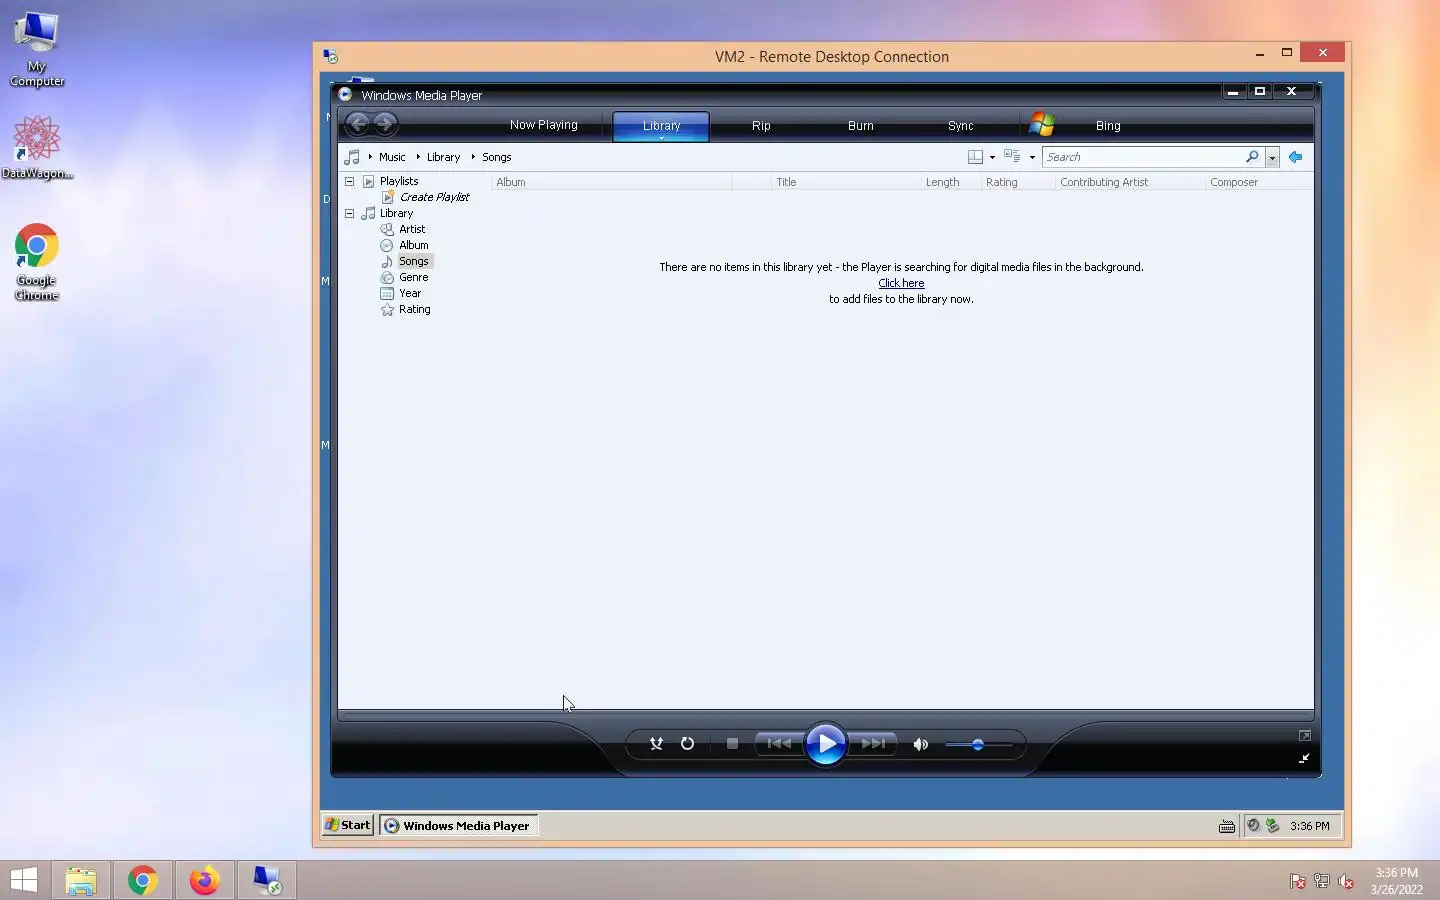Mute the player's sound
Viewport: 1440px width, 900px height.
921,744
